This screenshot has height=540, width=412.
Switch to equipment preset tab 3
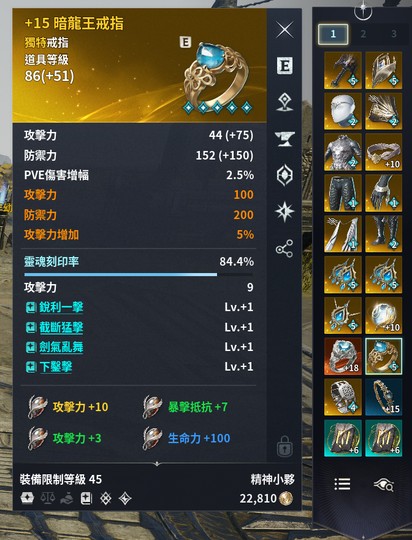click(394, 34)
